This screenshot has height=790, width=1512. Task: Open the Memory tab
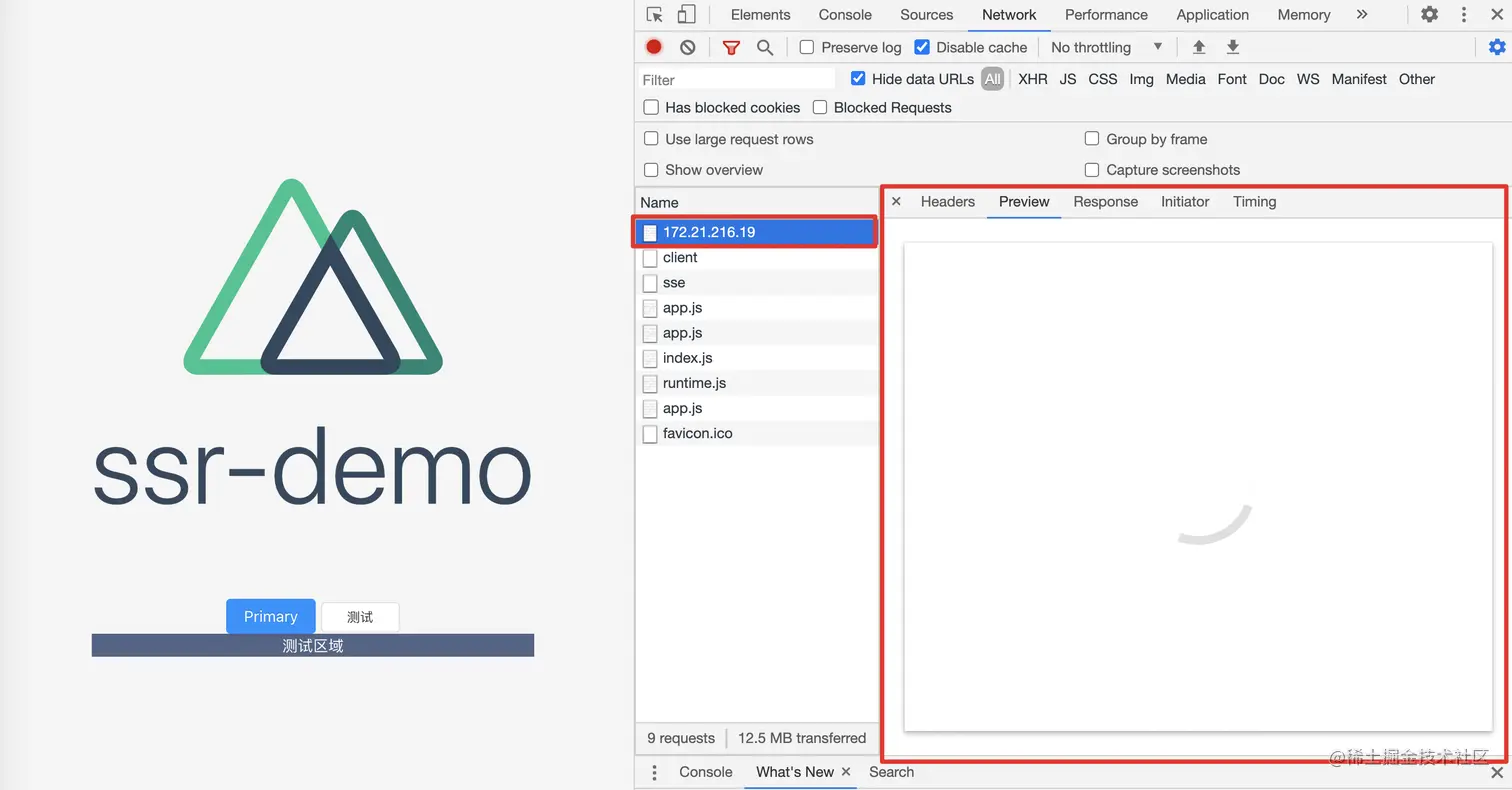1304,15
